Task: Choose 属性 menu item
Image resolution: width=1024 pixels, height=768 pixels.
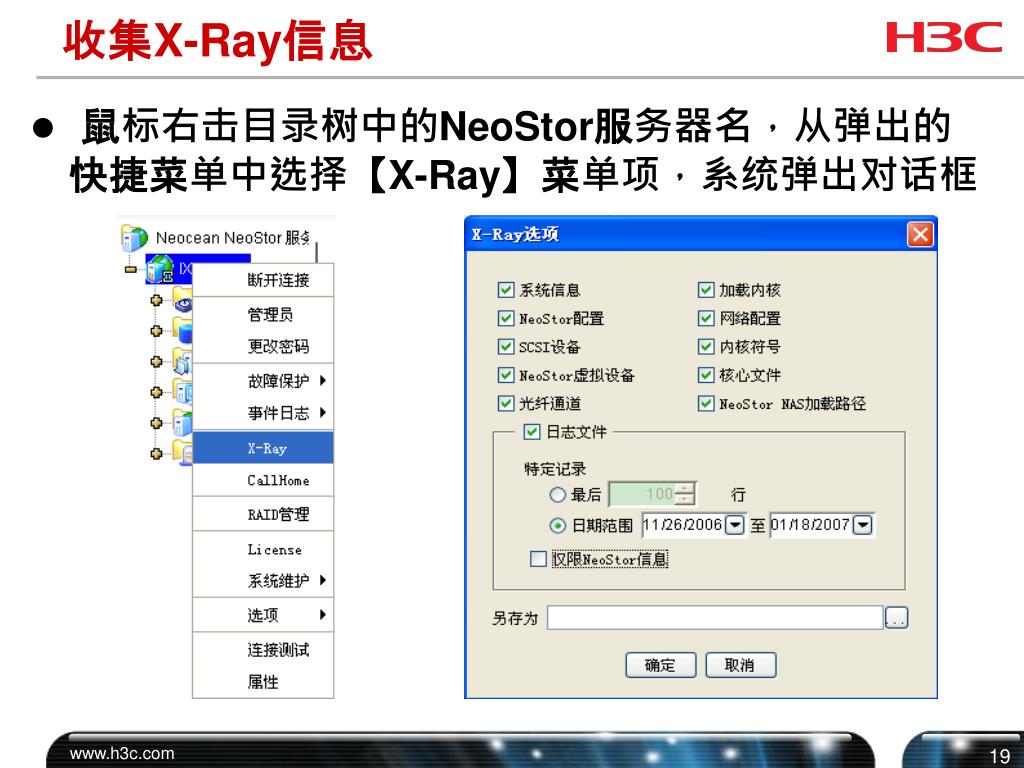Action: (x=263, y=682)
